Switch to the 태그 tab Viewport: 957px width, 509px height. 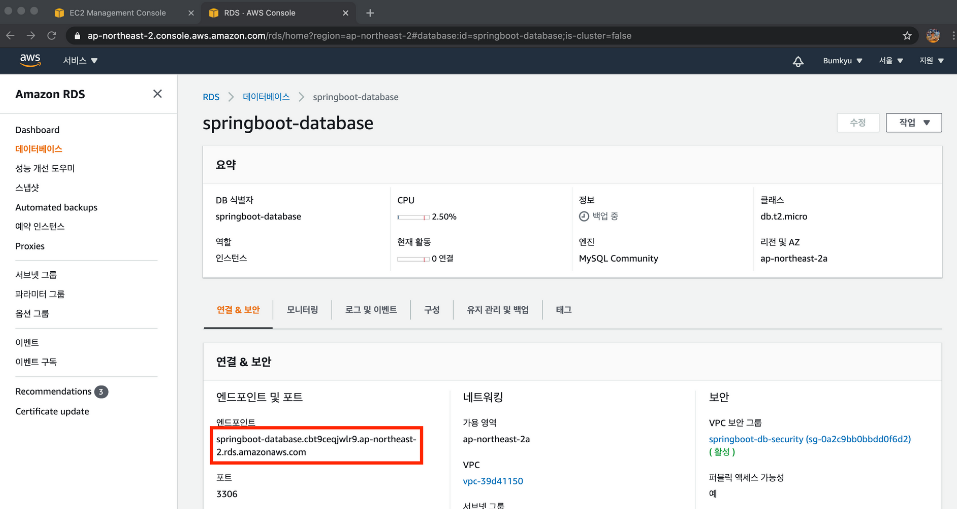pyautogui.click(x=563, y=310)
